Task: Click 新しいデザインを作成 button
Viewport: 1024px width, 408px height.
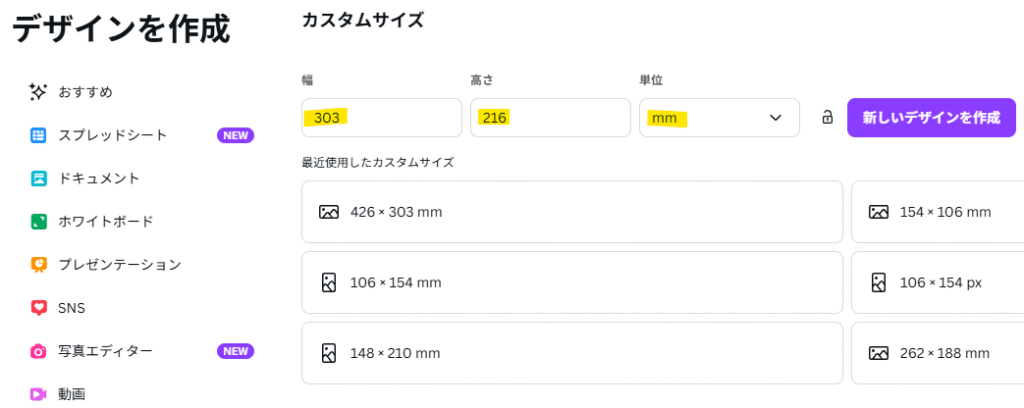Action: coord(931,118)
